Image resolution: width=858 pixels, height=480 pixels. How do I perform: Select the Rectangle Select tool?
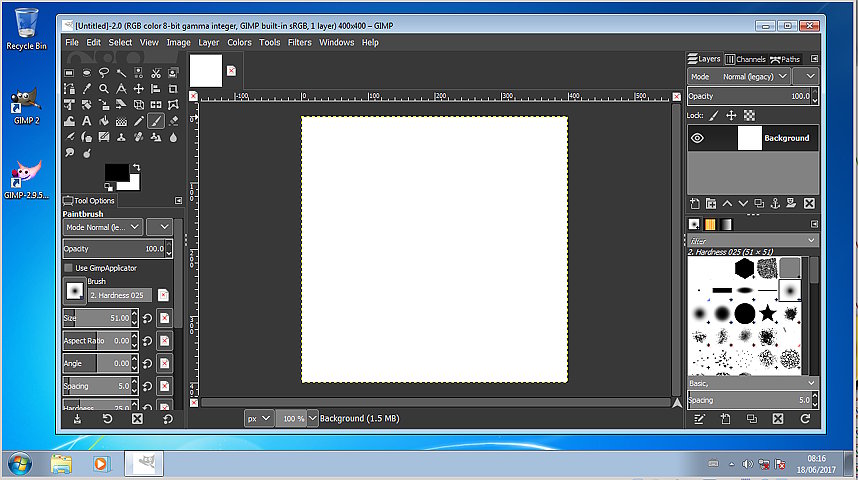pyautogui.click(x=69, y=73)
